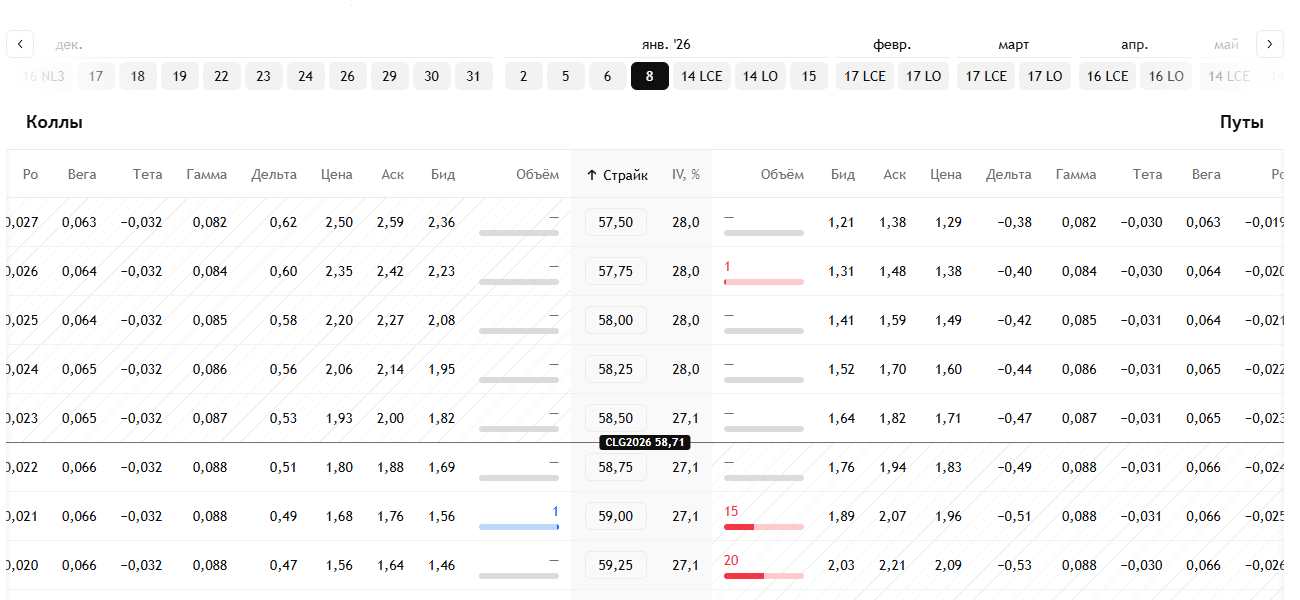Select expiration date 14 LCE in January
The image size is (1300, 600).
point(702,76)
